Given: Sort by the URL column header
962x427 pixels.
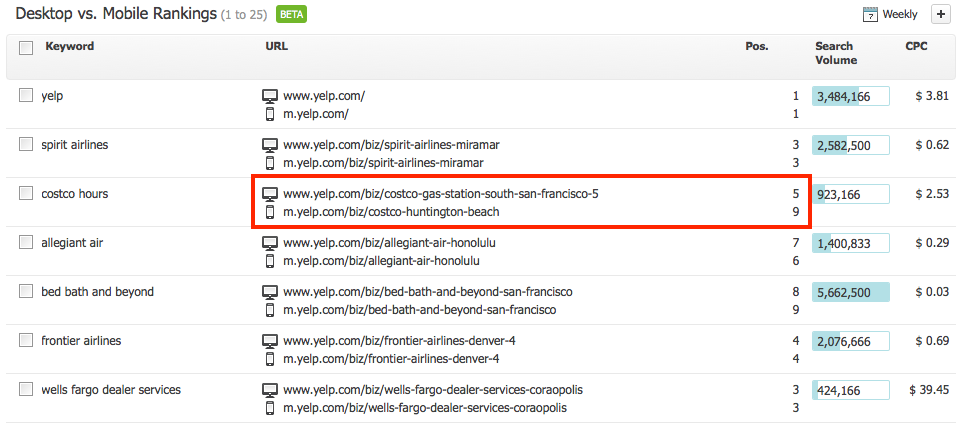Looking at the screenshot, I should [x=276, y=47].
